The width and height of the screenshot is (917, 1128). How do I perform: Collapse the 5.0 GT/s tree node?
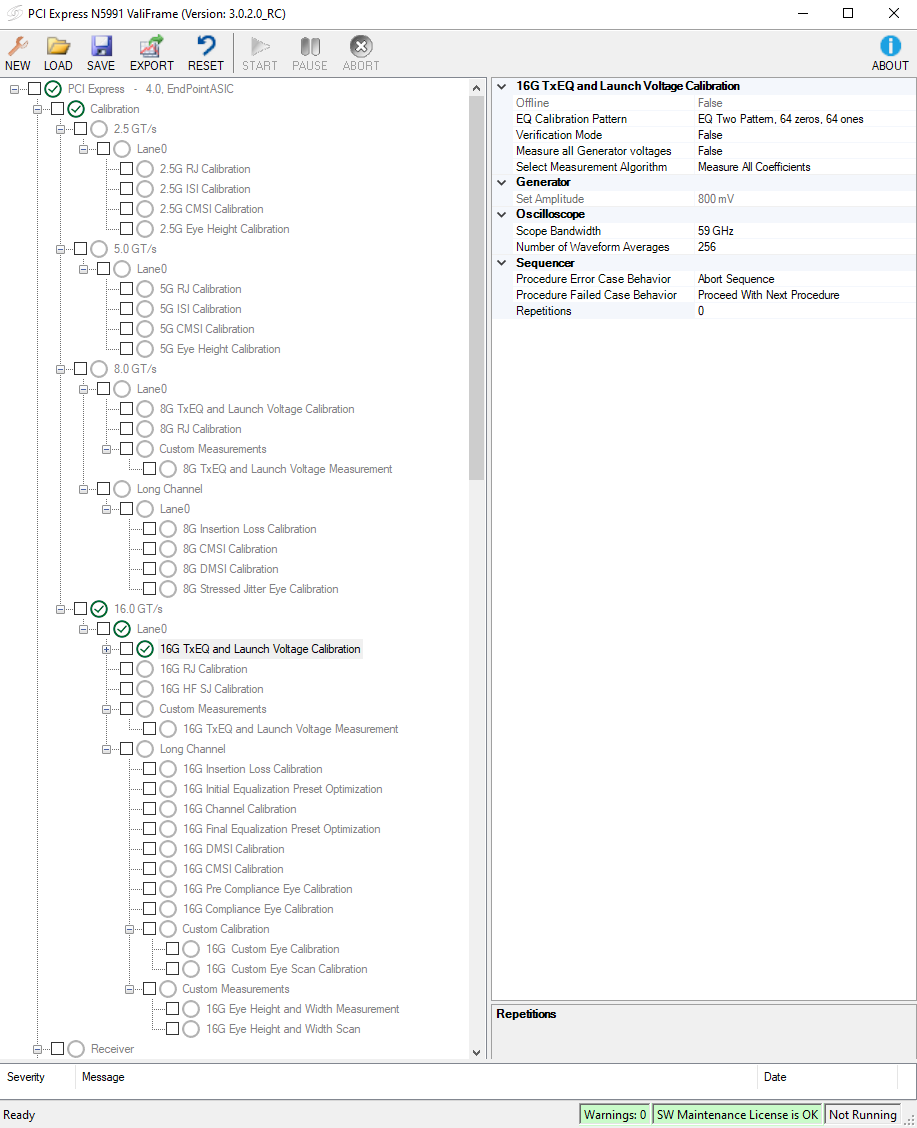[x=60, y=250]
